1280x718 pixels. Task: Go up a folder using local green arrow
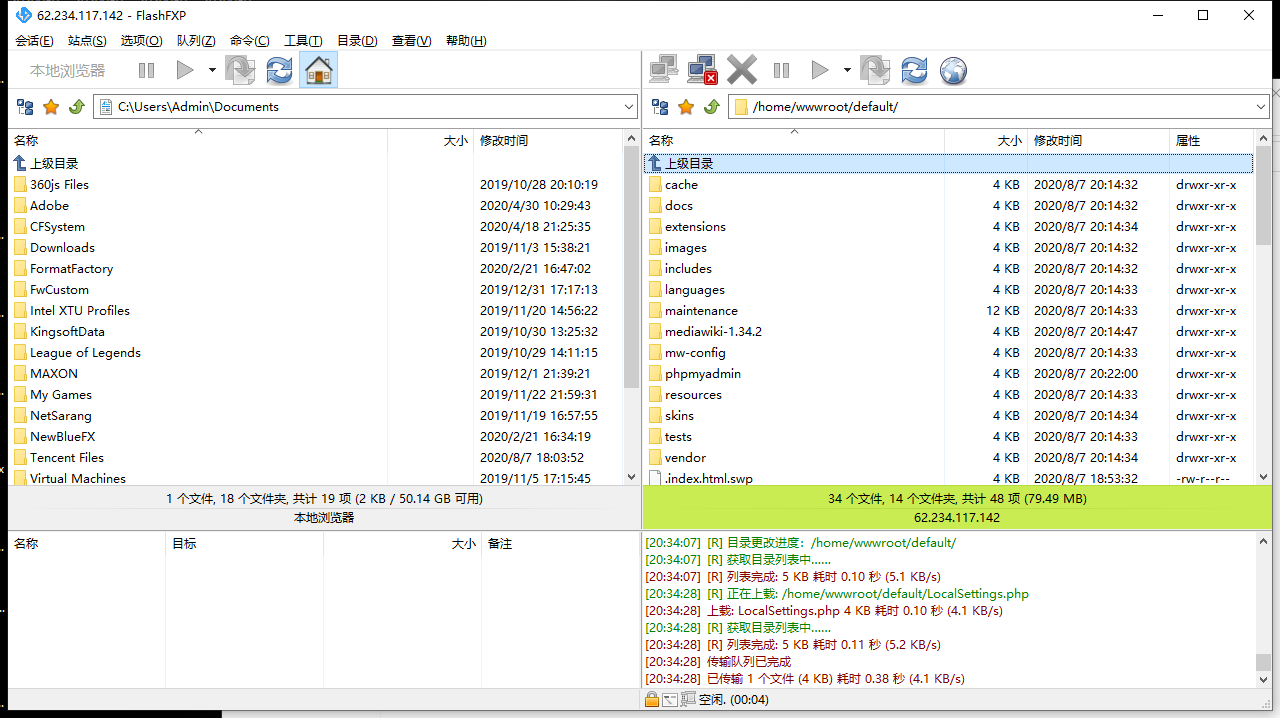76,107
